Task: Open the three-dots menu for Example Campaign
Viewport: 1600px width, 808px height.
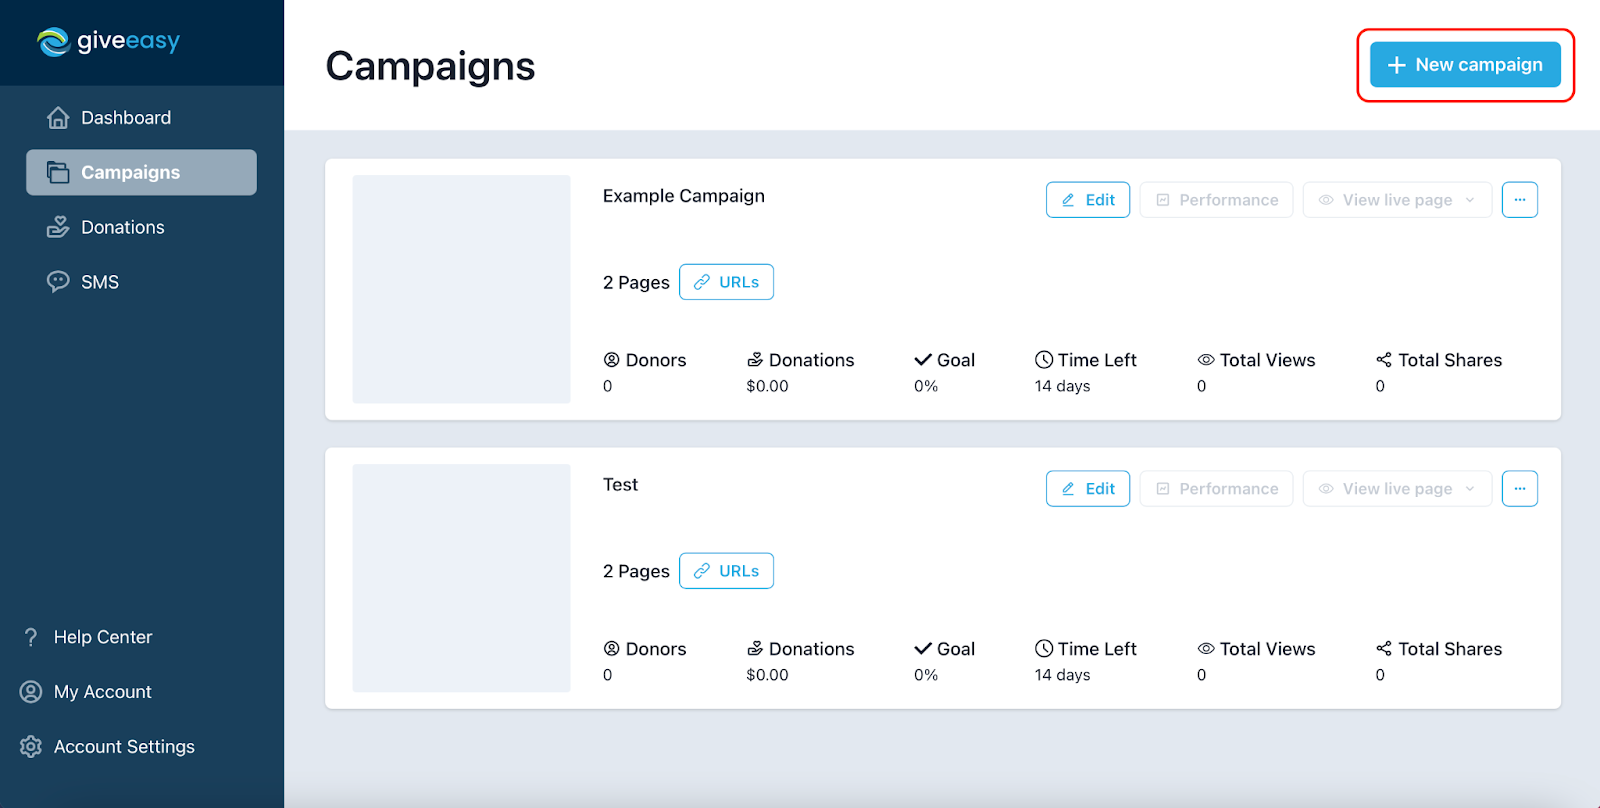Action: click(1519, 200)
